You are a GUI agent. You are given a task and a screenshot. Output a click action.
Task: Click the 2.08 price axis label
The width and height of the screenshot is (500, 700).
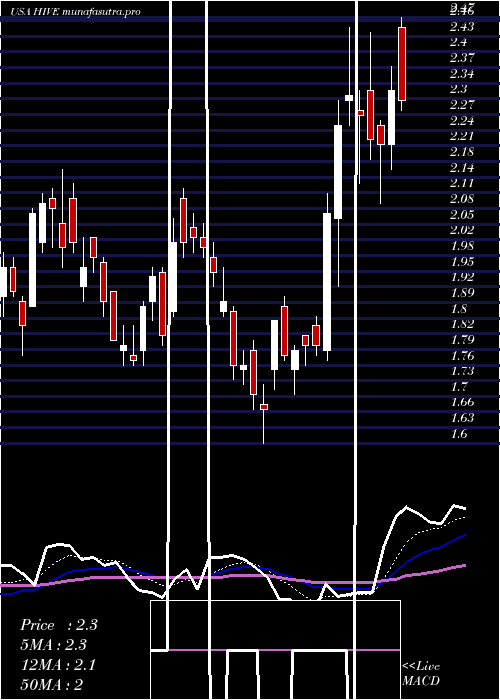[462, 199]
